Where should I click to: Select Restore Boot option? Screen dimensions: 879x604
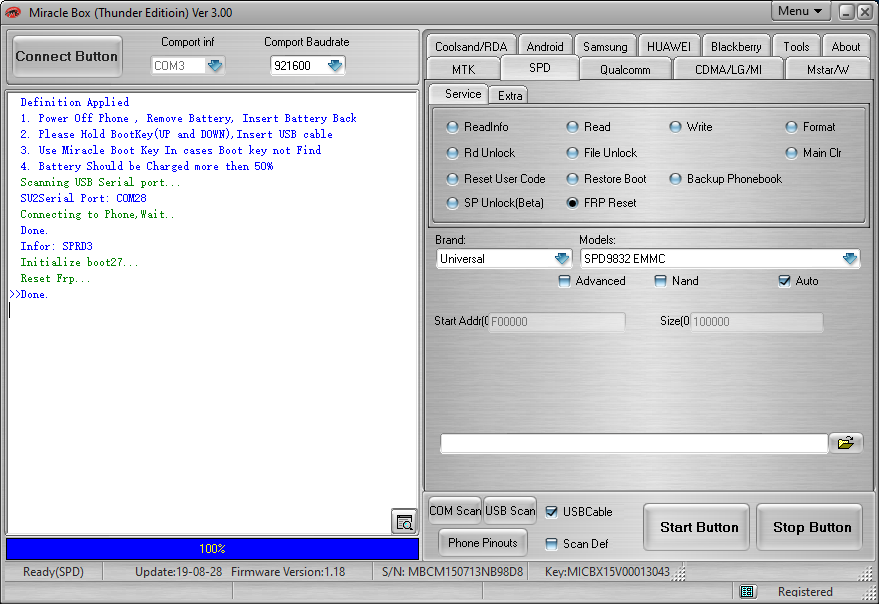[x=606, y=179]
